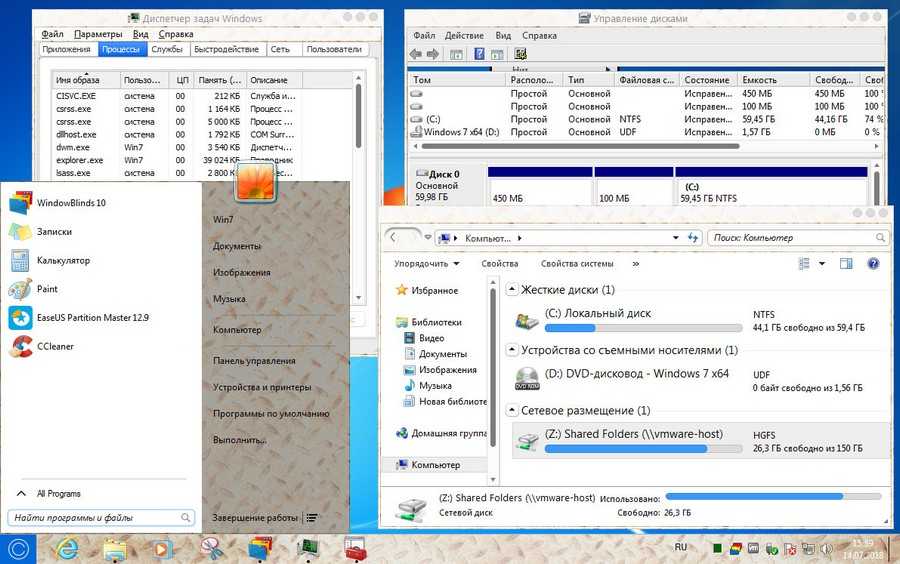Viewport: 900px width, 564px height.
Task: Click the Свойства системы button
Action: (x=577, y=264)
